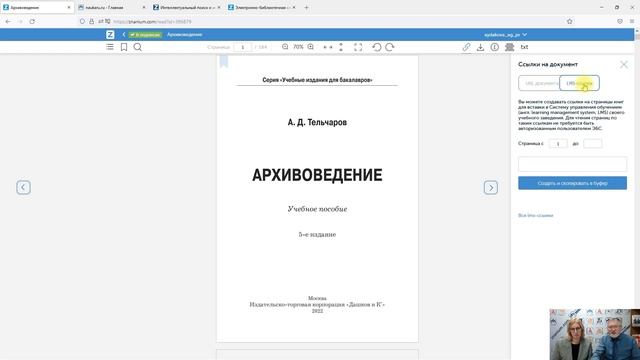Open search with the magnifier icon
Image resolution: width=640 pixels, height=360 pixels.
point(138,47)
